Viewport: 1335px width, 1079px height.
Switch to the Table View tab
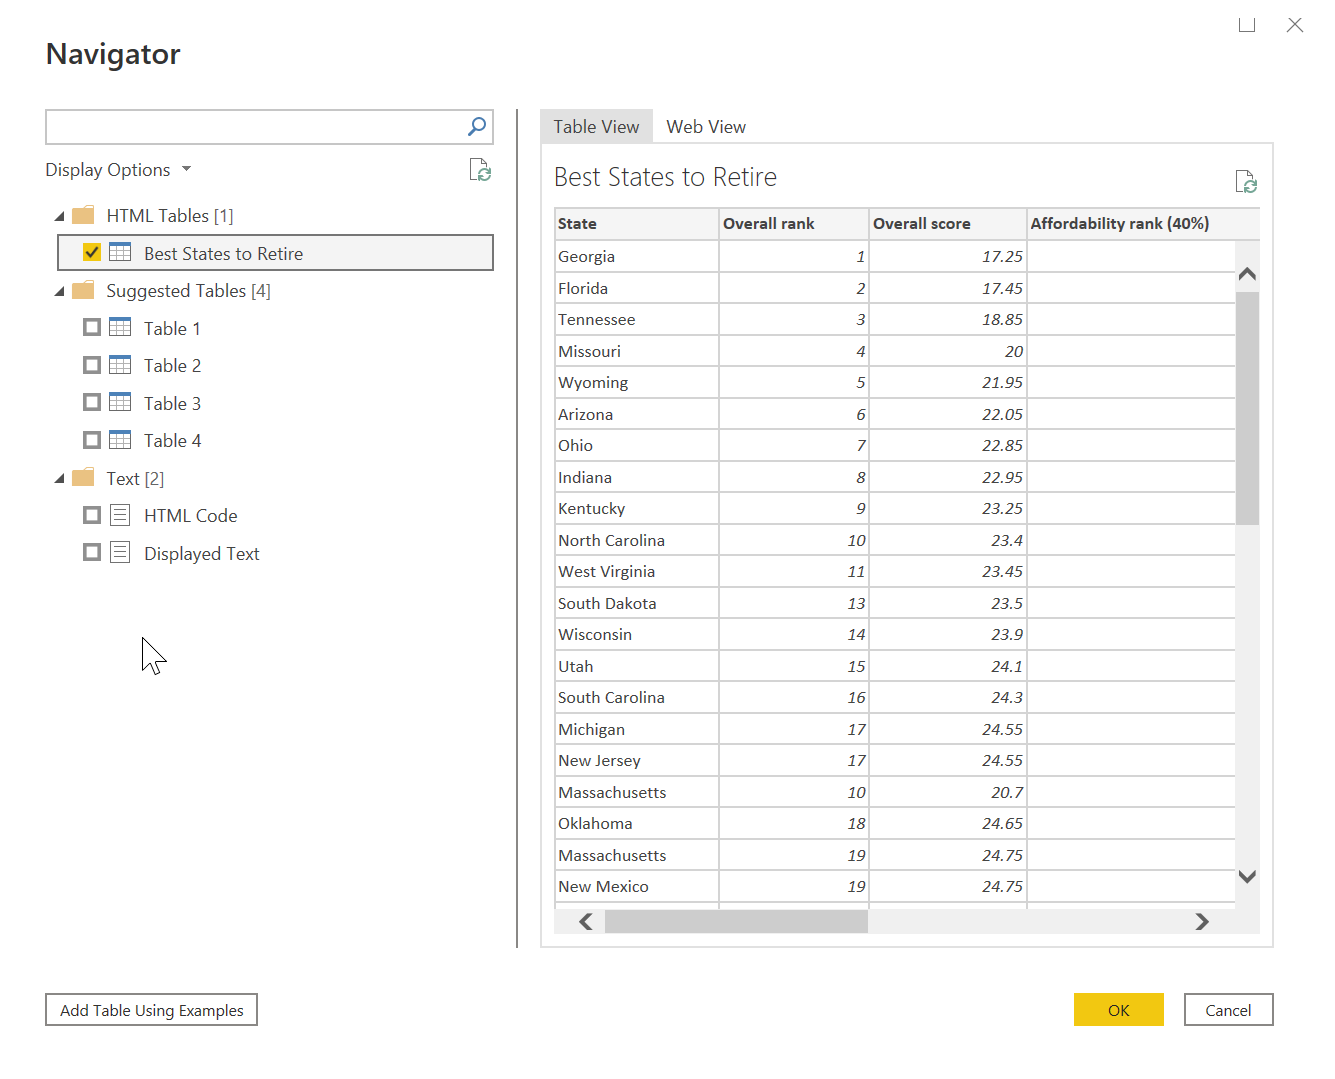(596, 126)
